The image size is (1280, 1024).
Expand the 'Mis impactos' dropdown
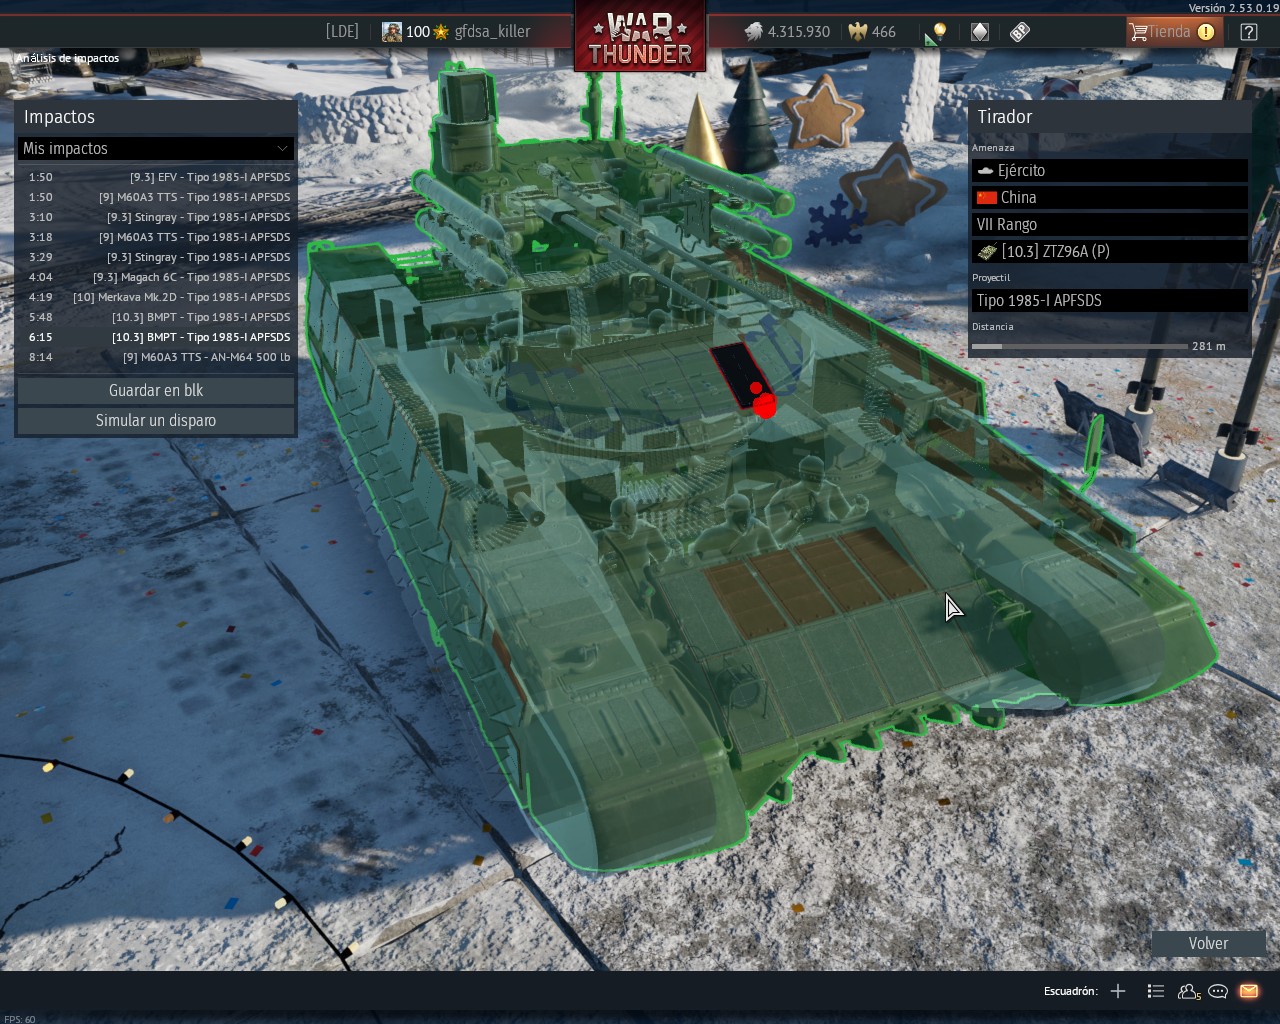click(156, 148)
